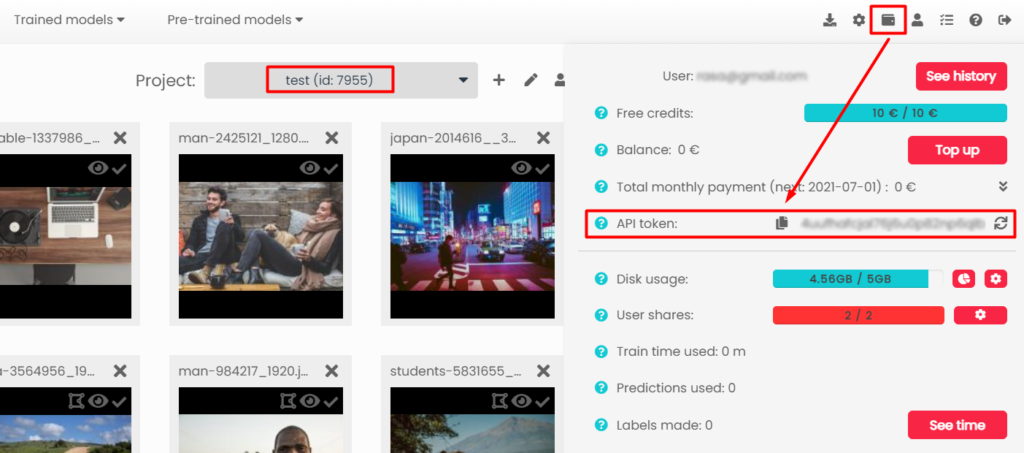The width and height of the screenshot is (1024, 453).
Task: Remove image man-2425121_1280 with its X
Action: coord(332,138)
